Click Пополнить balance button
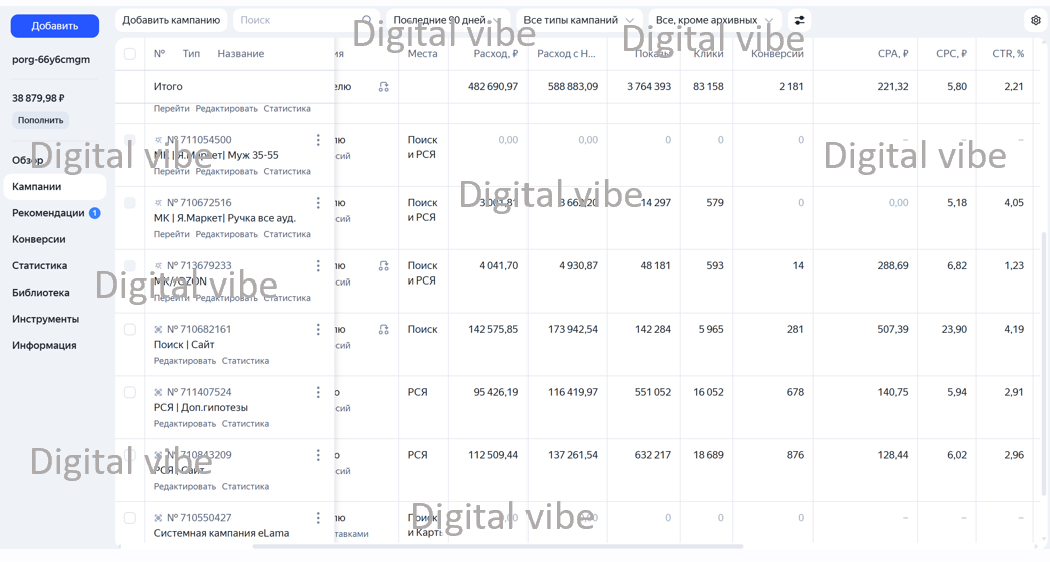Image resolution: width=1050 pixels, height=562 pixels. click(x=41, y=121)
